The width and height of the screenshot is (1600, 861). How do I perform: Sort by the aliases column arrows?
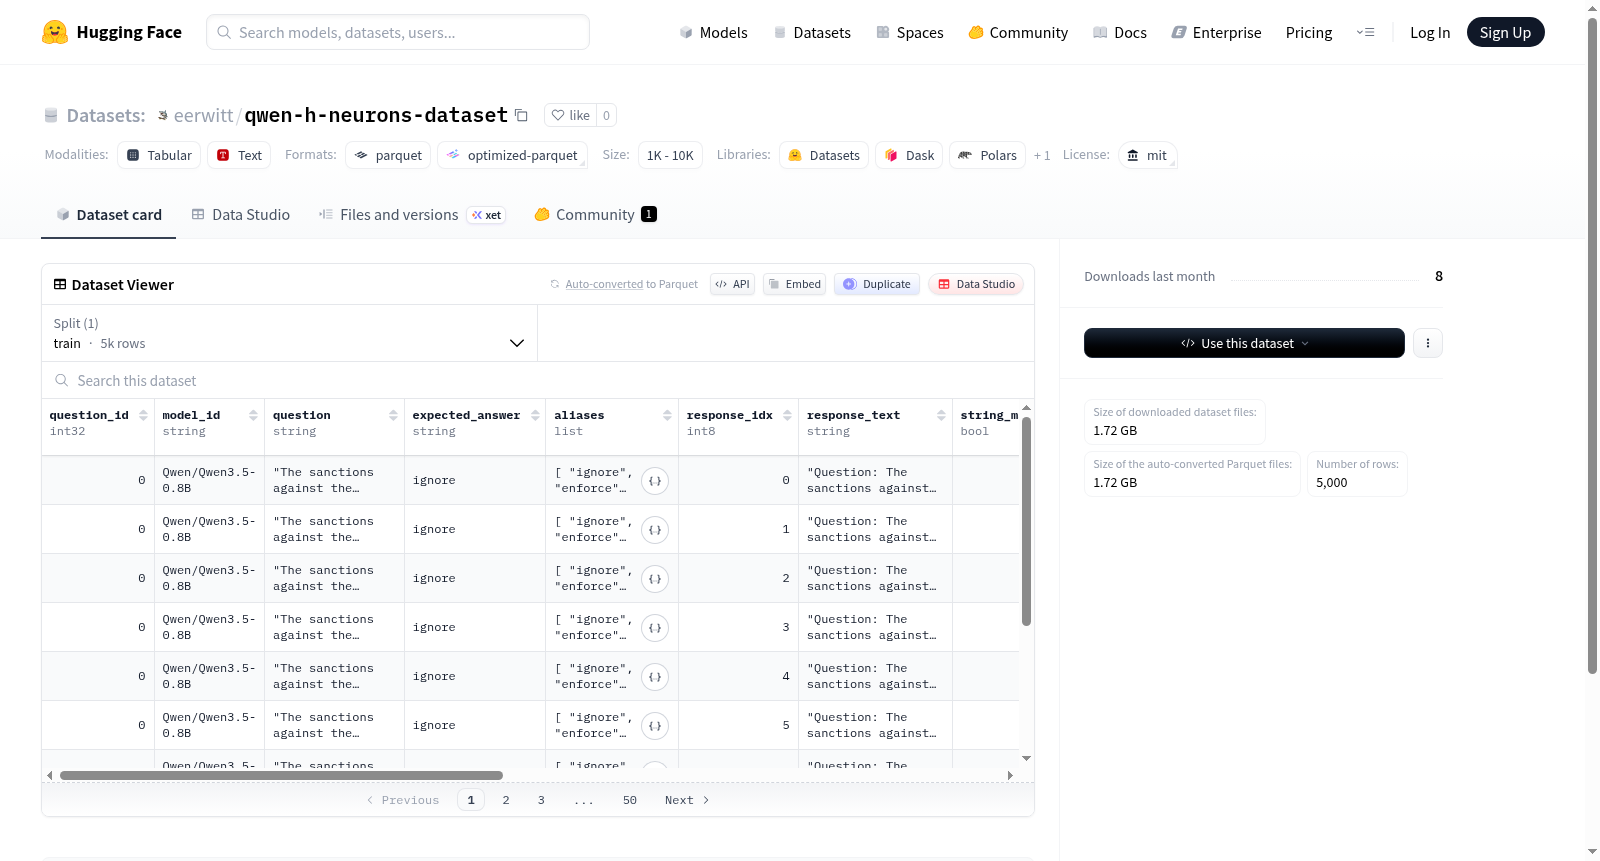667,415
